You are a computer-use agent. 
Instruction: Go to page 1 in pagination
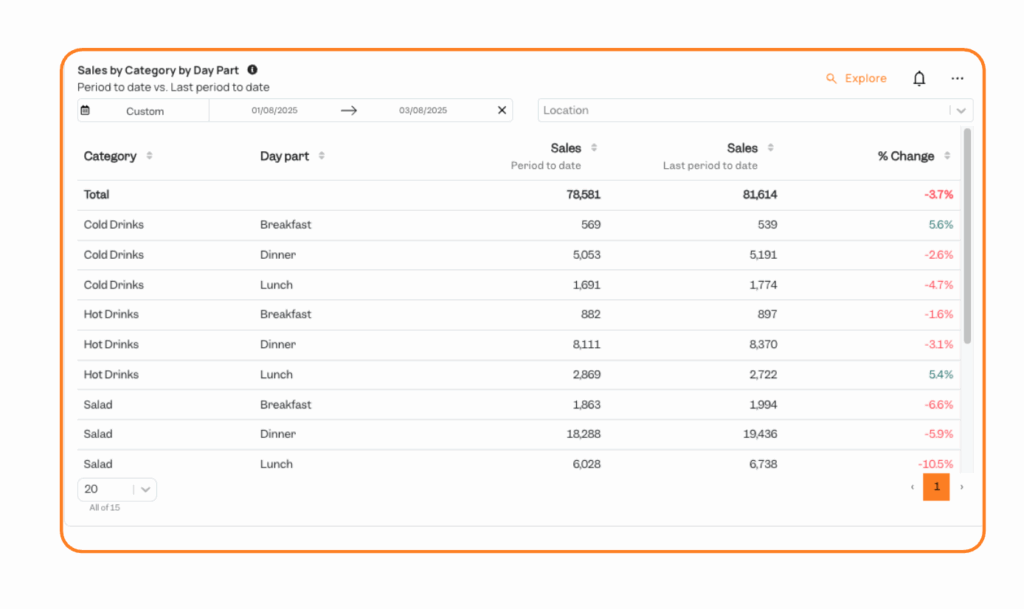tap(936, 487)
